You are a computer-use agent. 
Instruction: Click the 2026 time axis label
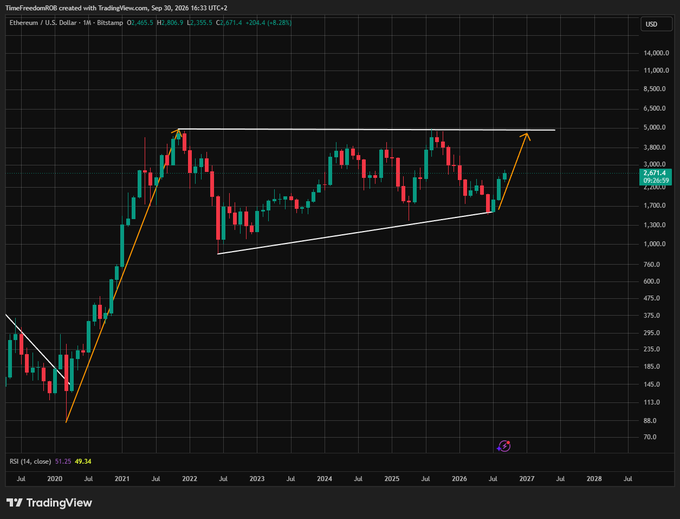(x=459, y=479)
